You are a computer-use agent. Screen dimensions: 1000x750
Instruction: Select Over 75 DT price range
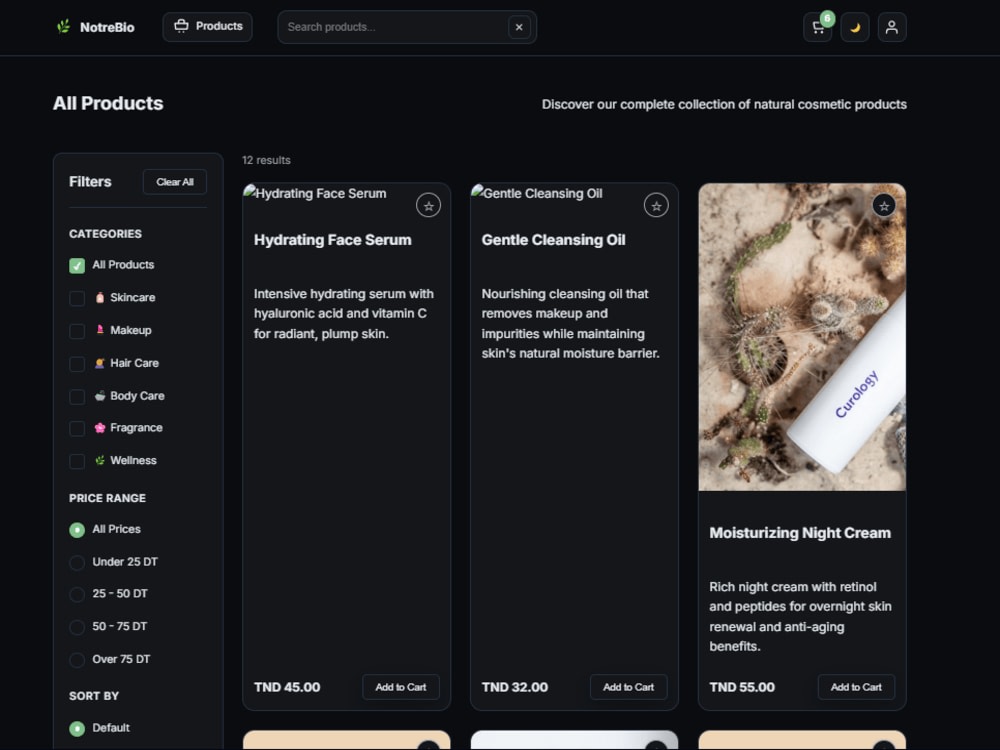tap(77, 660)
